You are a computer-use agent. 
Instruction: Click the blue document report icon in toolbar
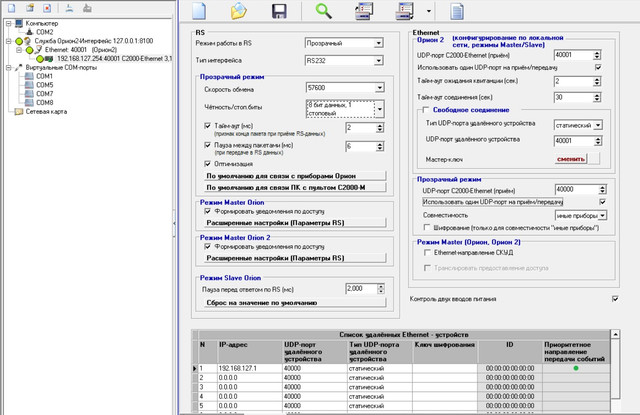(x=457, y=11)
